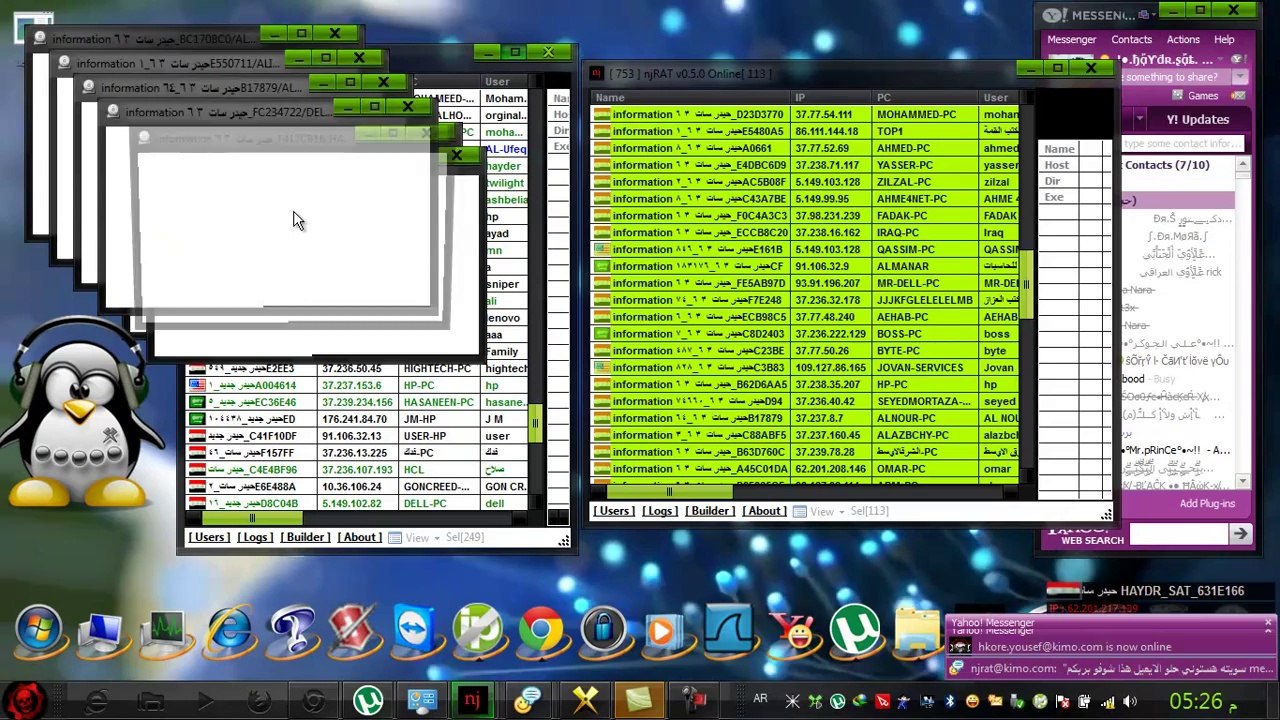
Task: Open the Contacts menu in Messenger
Action: coord(1131,40)
